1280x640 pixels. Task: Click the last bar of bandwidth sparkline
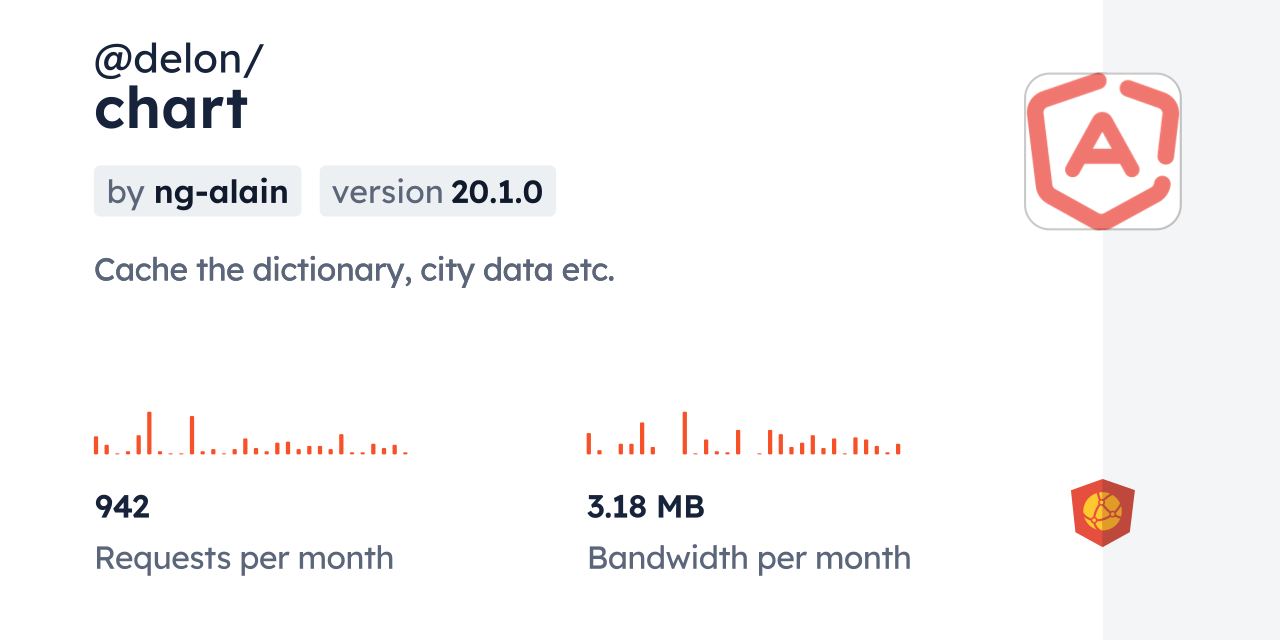point(898,449)
